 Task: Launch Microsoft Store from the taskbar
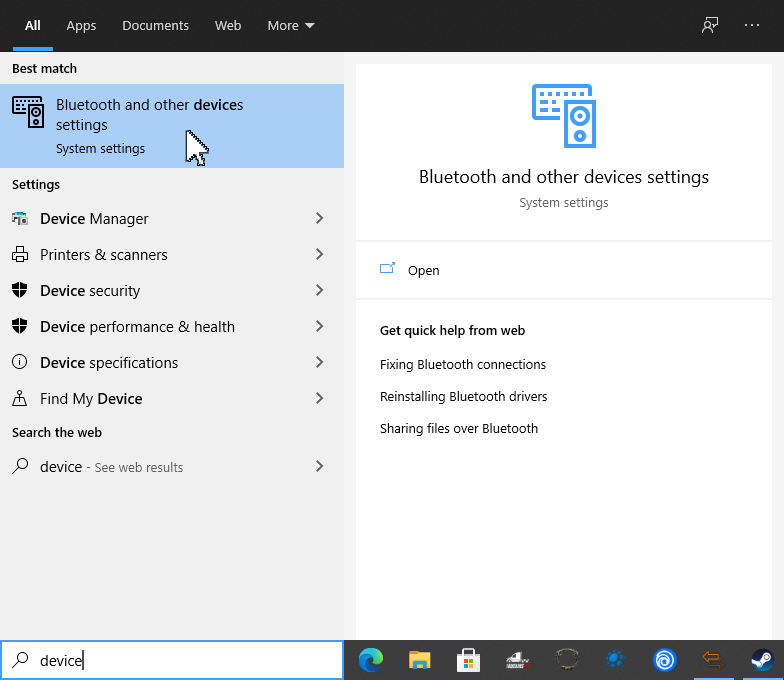468,660
